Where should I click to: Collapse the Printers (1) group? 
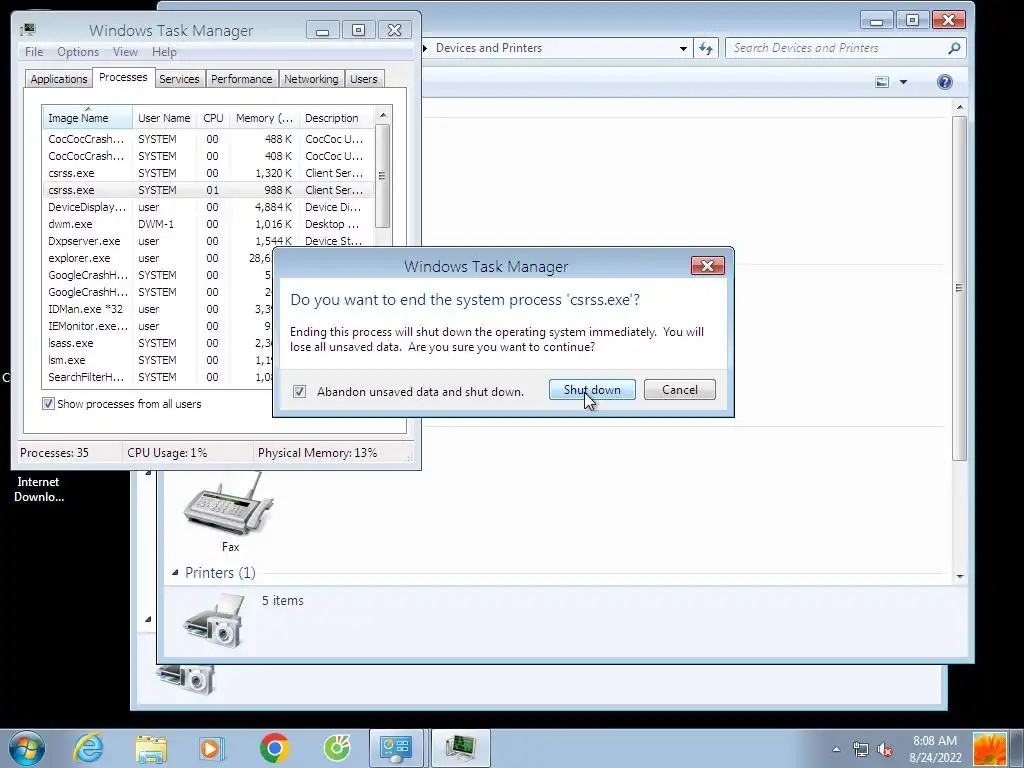click(x=175, y=573)
